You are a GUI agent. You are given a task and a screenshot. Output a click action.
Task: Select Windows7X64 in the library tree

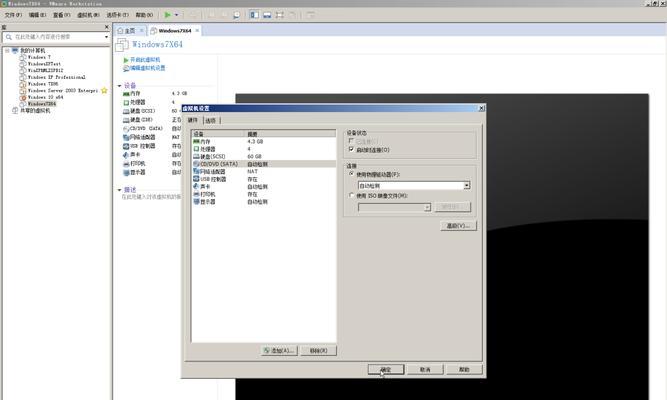[x=42, y=104]
